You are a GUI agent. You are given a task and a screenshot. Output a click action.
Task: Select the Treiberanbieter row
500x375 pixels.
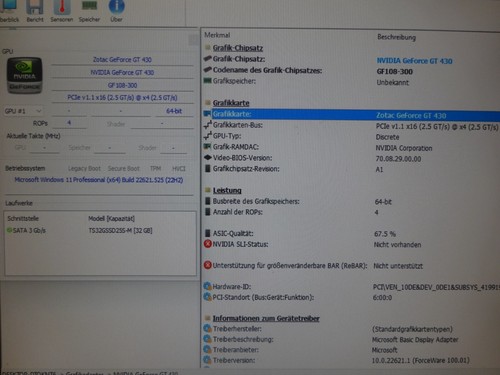click(352, 350)
